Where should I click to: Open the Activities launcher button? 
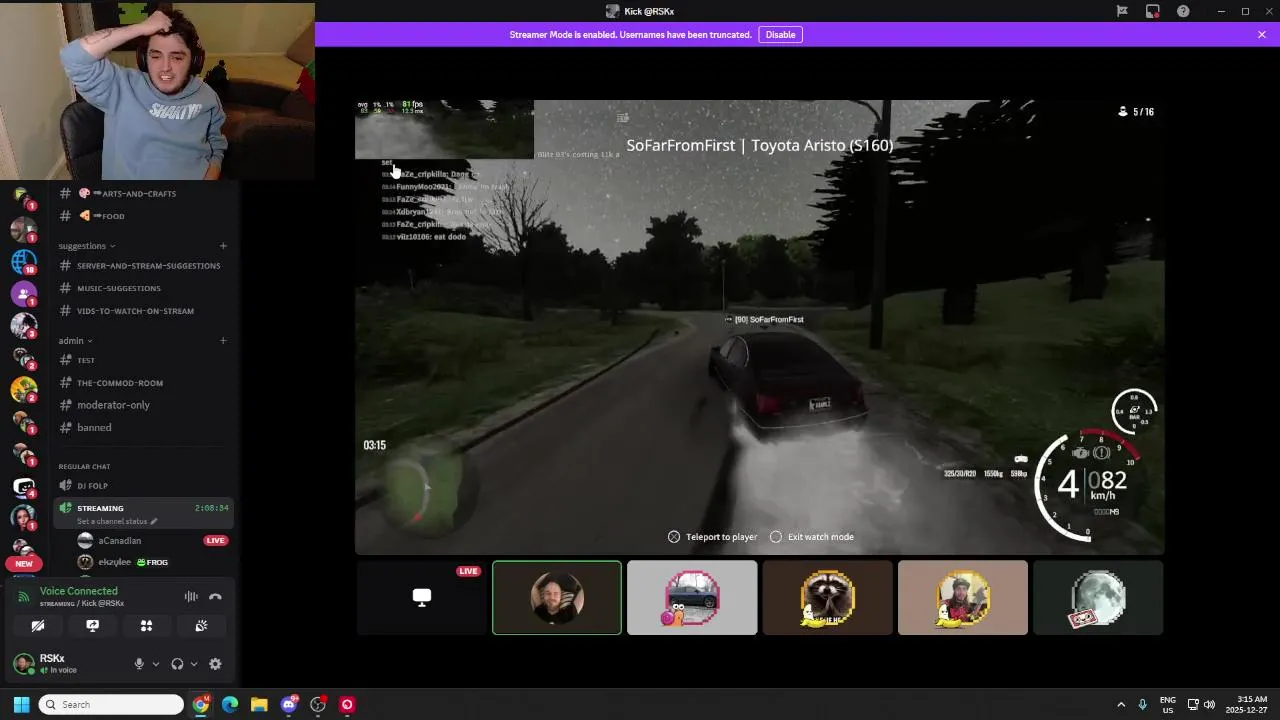click(x=146, y=626)
